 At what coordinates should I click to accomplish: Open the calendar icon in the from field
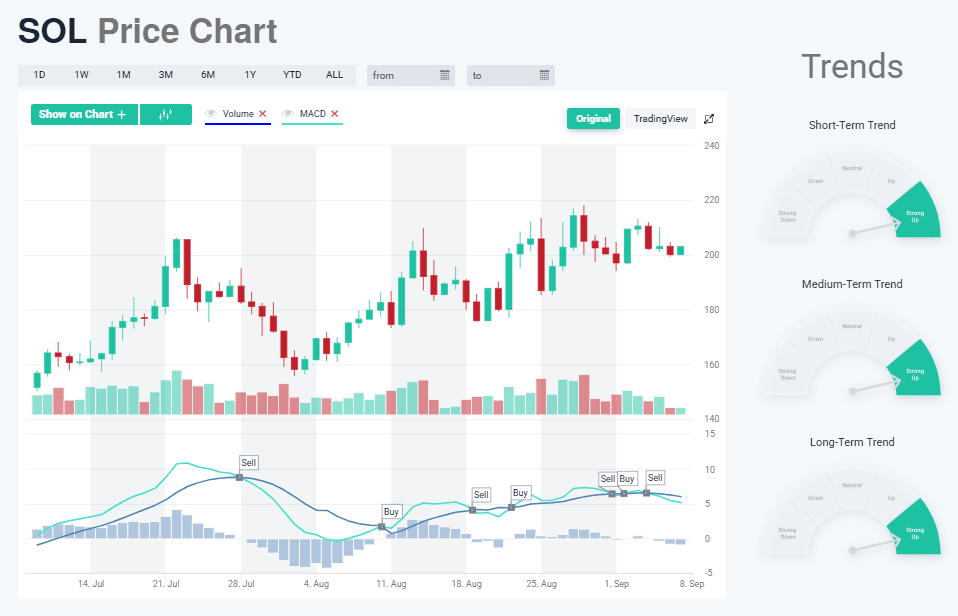point(445,75)
